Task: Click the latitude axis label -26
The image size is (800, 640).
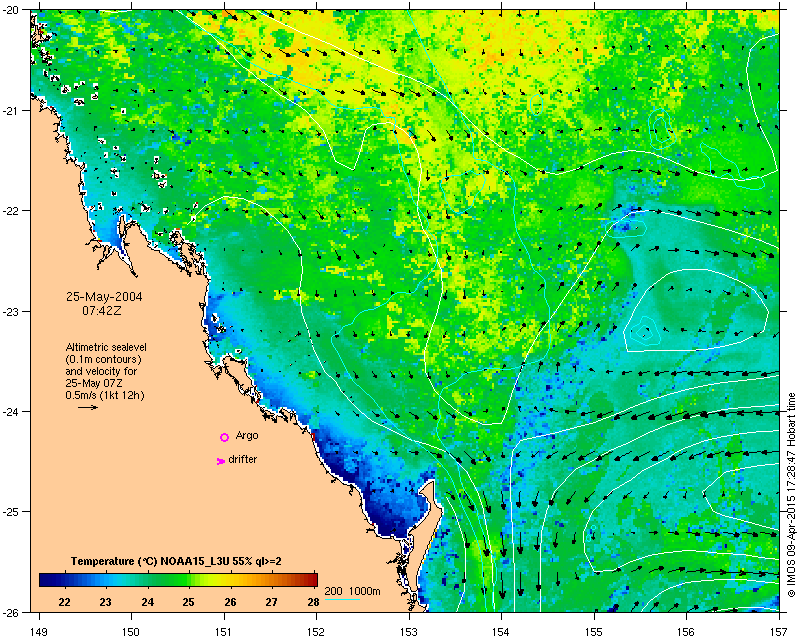Action: pos(10,612)
